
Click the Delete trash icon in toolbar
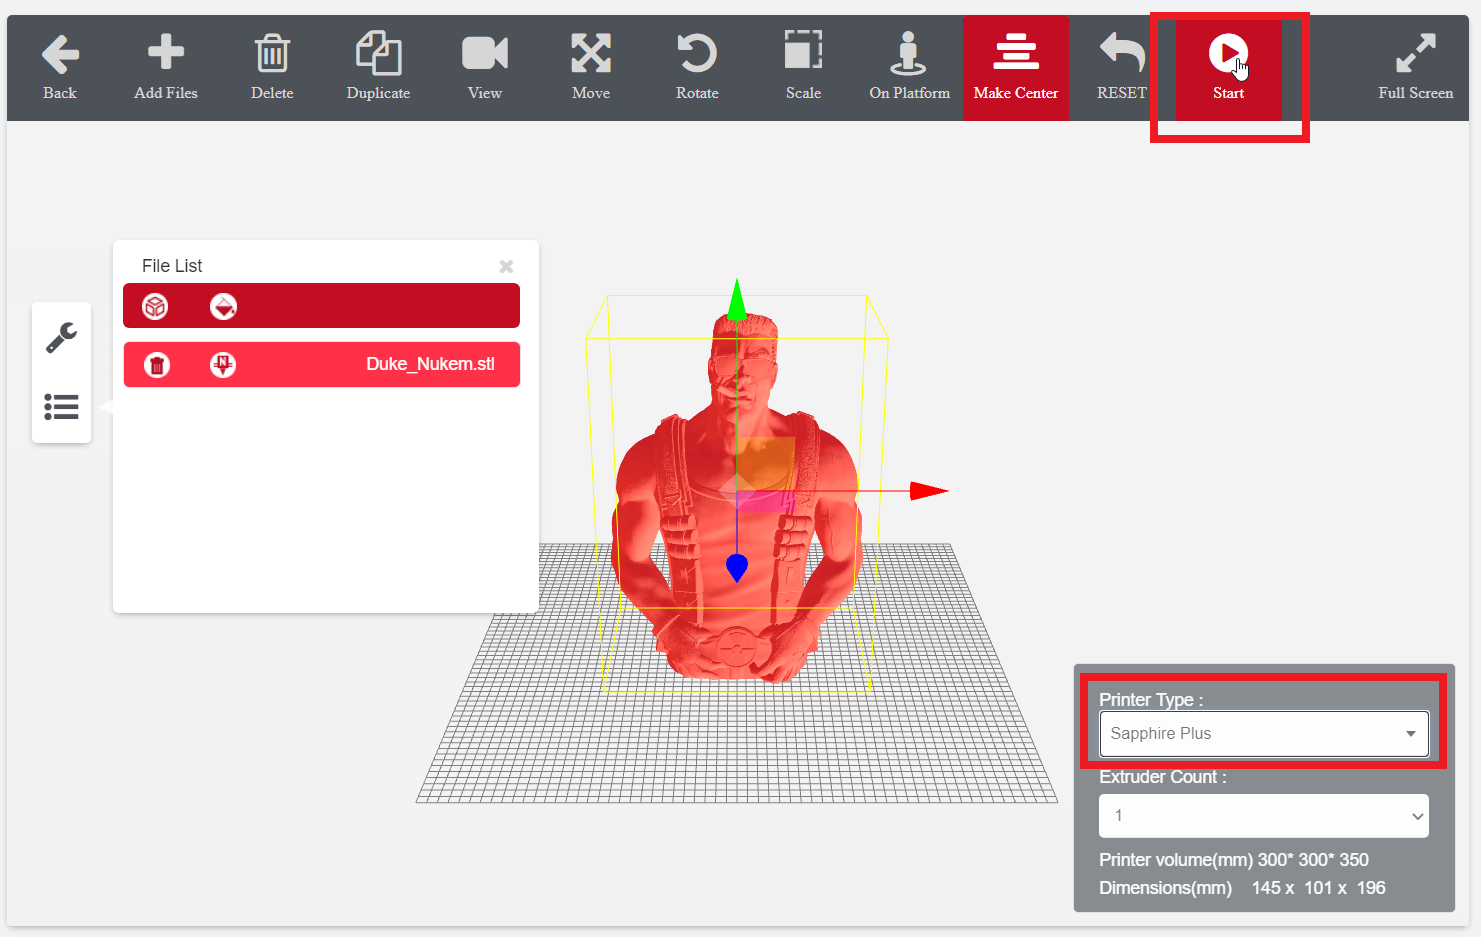point(272,53)
